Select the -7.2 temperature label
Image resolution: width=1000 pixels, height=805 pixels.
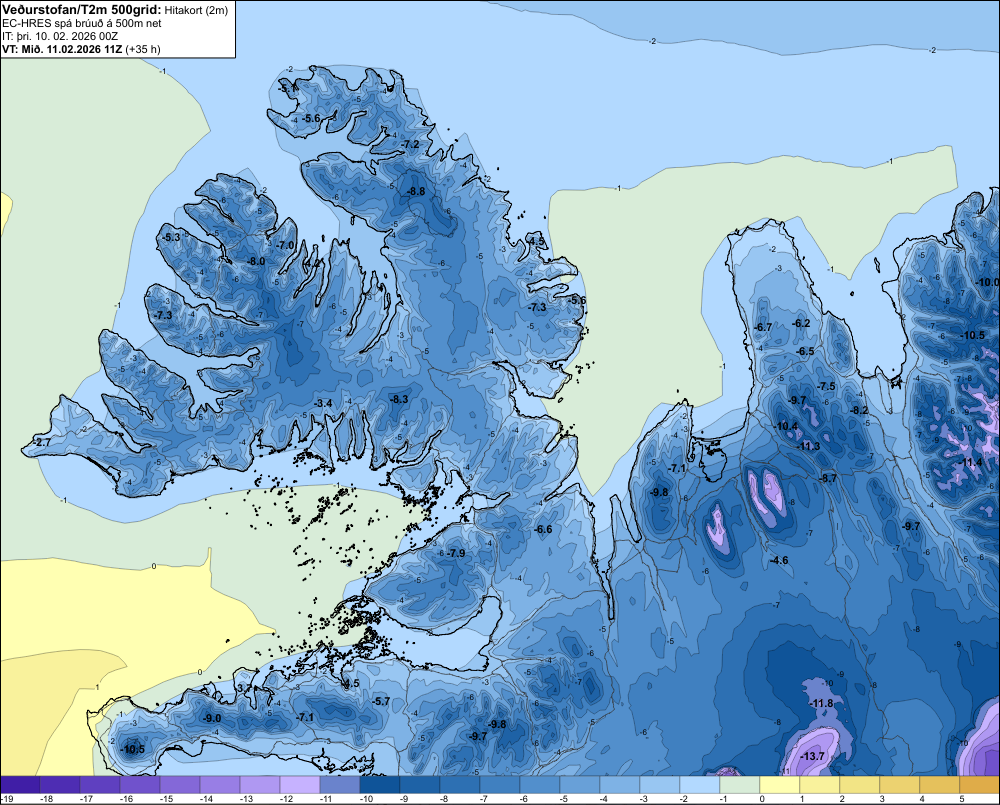point(410,144)
